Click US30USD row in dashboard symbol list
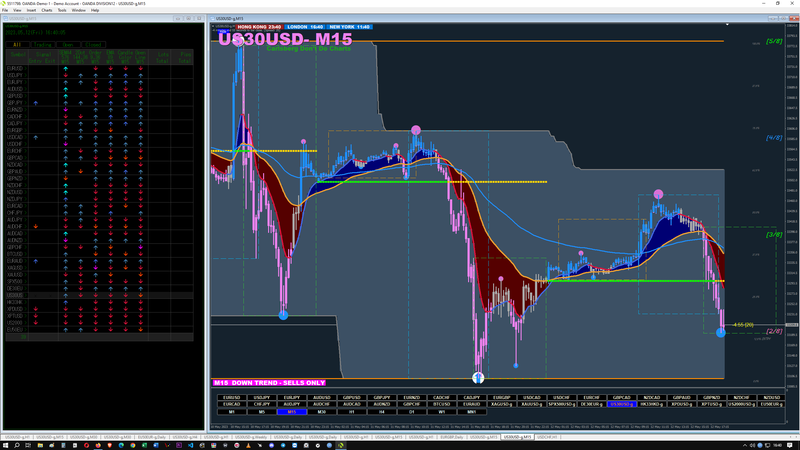Viewport: 800px width, 450px height. [x=99, y=295]
